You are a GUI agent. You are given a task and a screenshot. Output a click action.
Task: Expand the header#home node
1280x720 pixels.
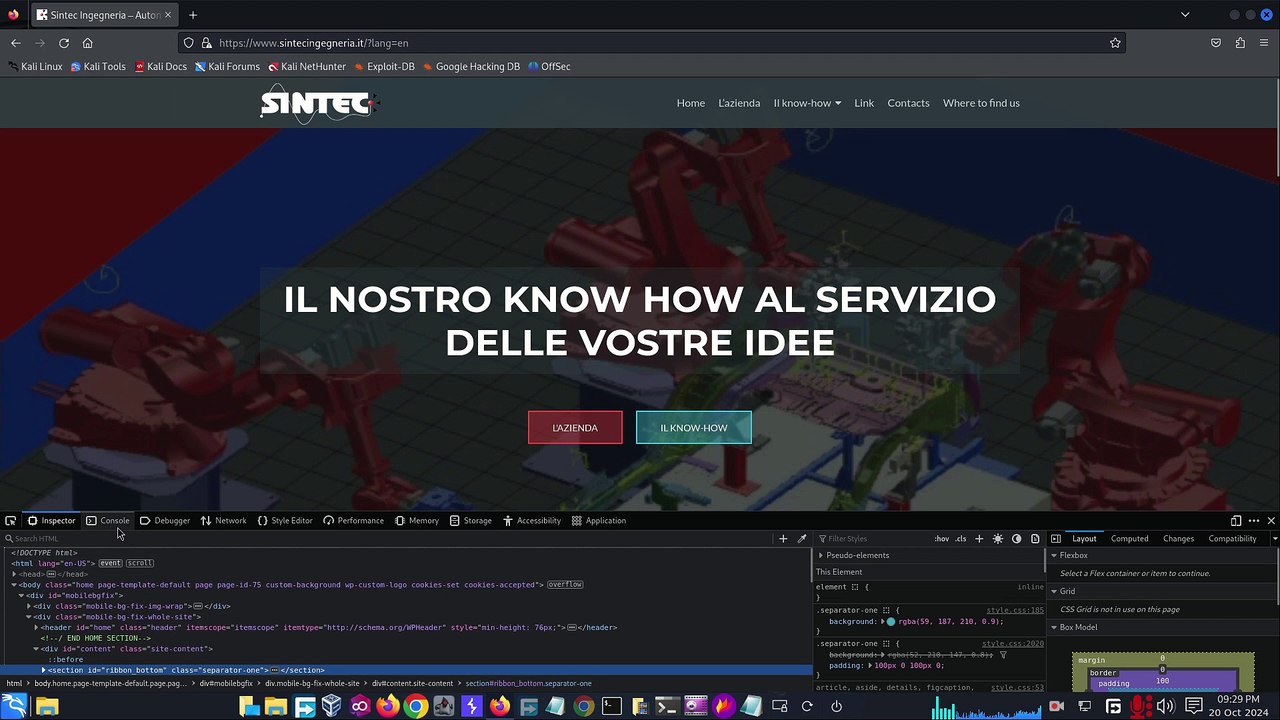point(37,628)
